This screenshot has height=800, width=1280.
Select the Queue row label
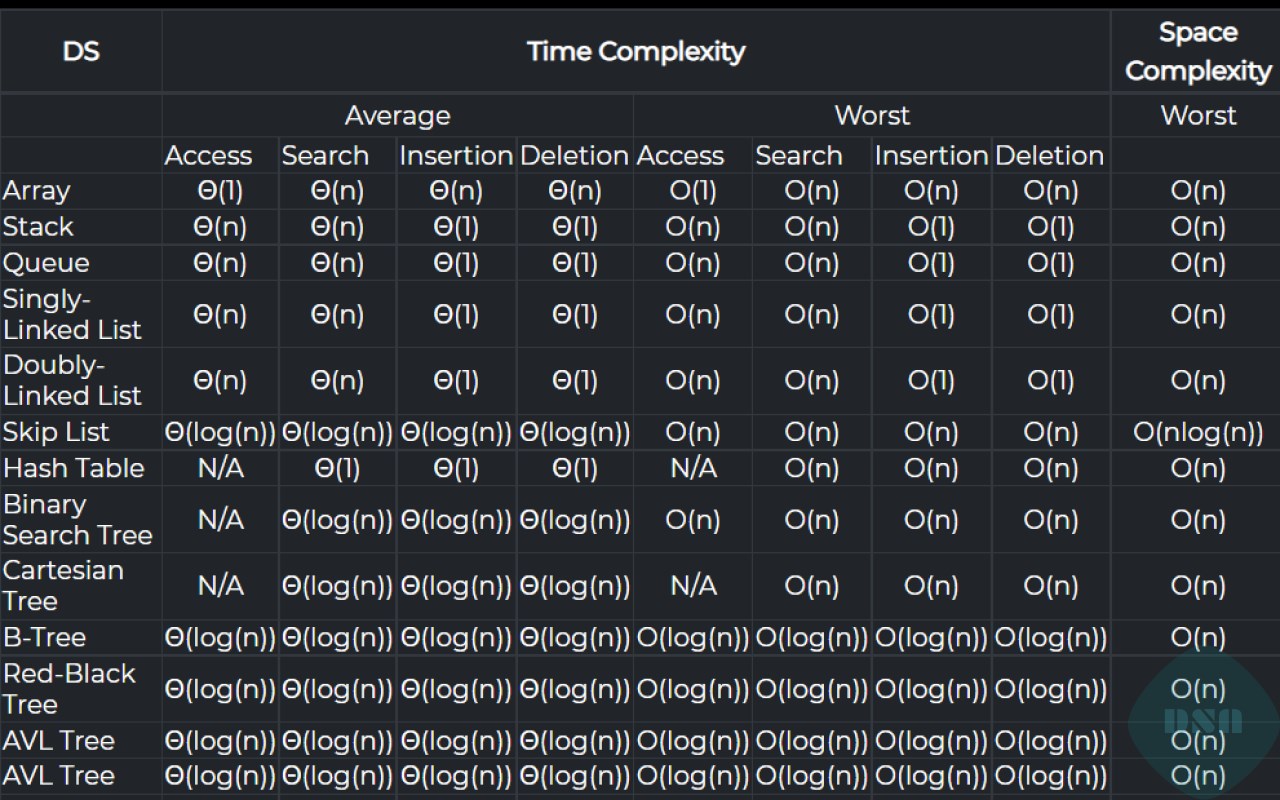pyautogui.click(x=46, y=263)
